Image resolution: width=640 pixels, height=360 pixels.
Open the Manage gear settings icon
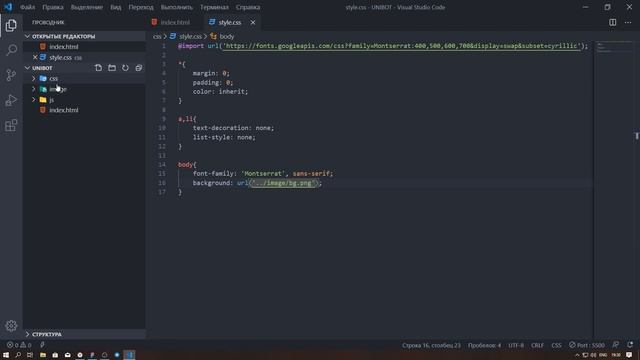pyautogui.click(x=11, y=325)
